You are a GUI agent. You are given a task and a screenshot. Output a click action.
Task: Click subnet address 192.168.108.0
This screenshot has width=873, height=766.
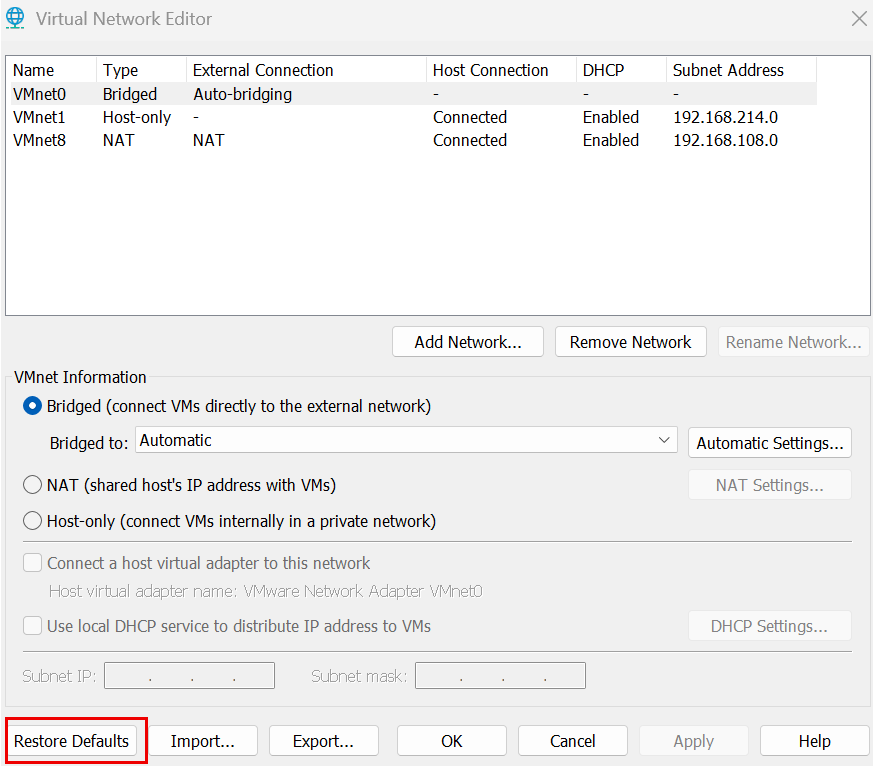pyautogui.click(x=725, y=140)
